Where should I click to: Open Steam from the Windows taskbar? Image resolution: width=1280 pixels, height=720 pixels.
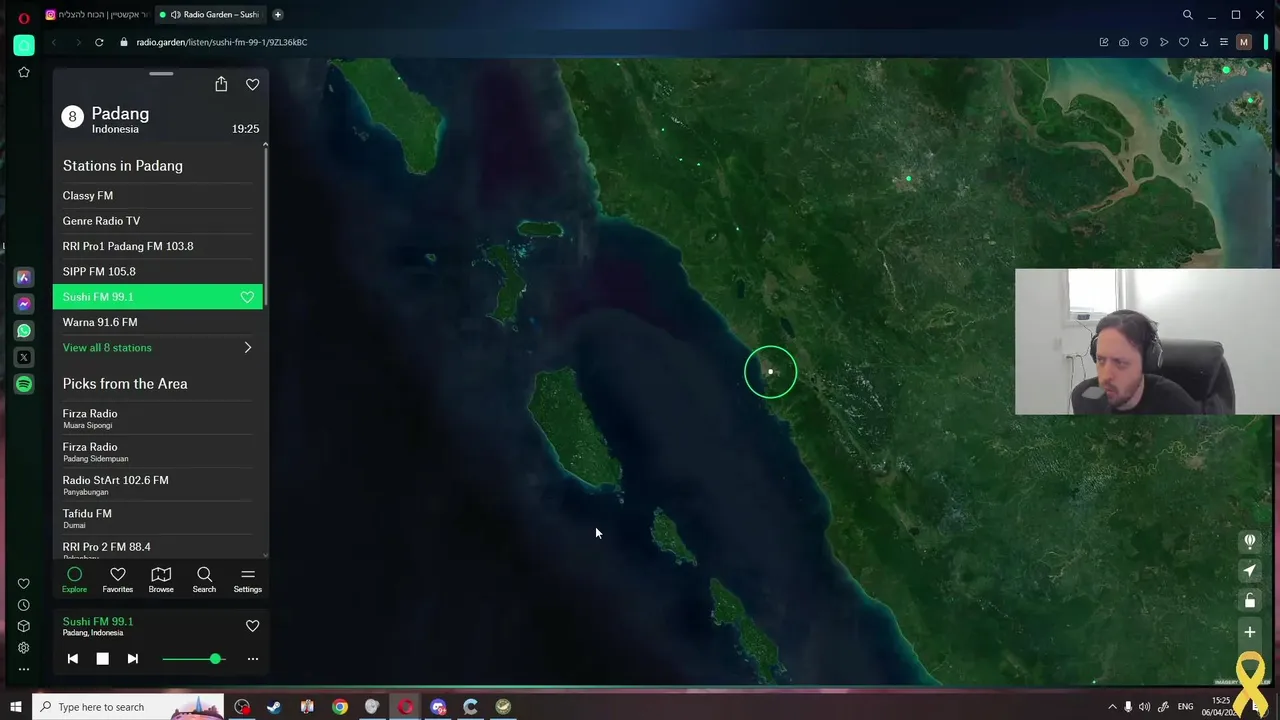click(274, 707)
